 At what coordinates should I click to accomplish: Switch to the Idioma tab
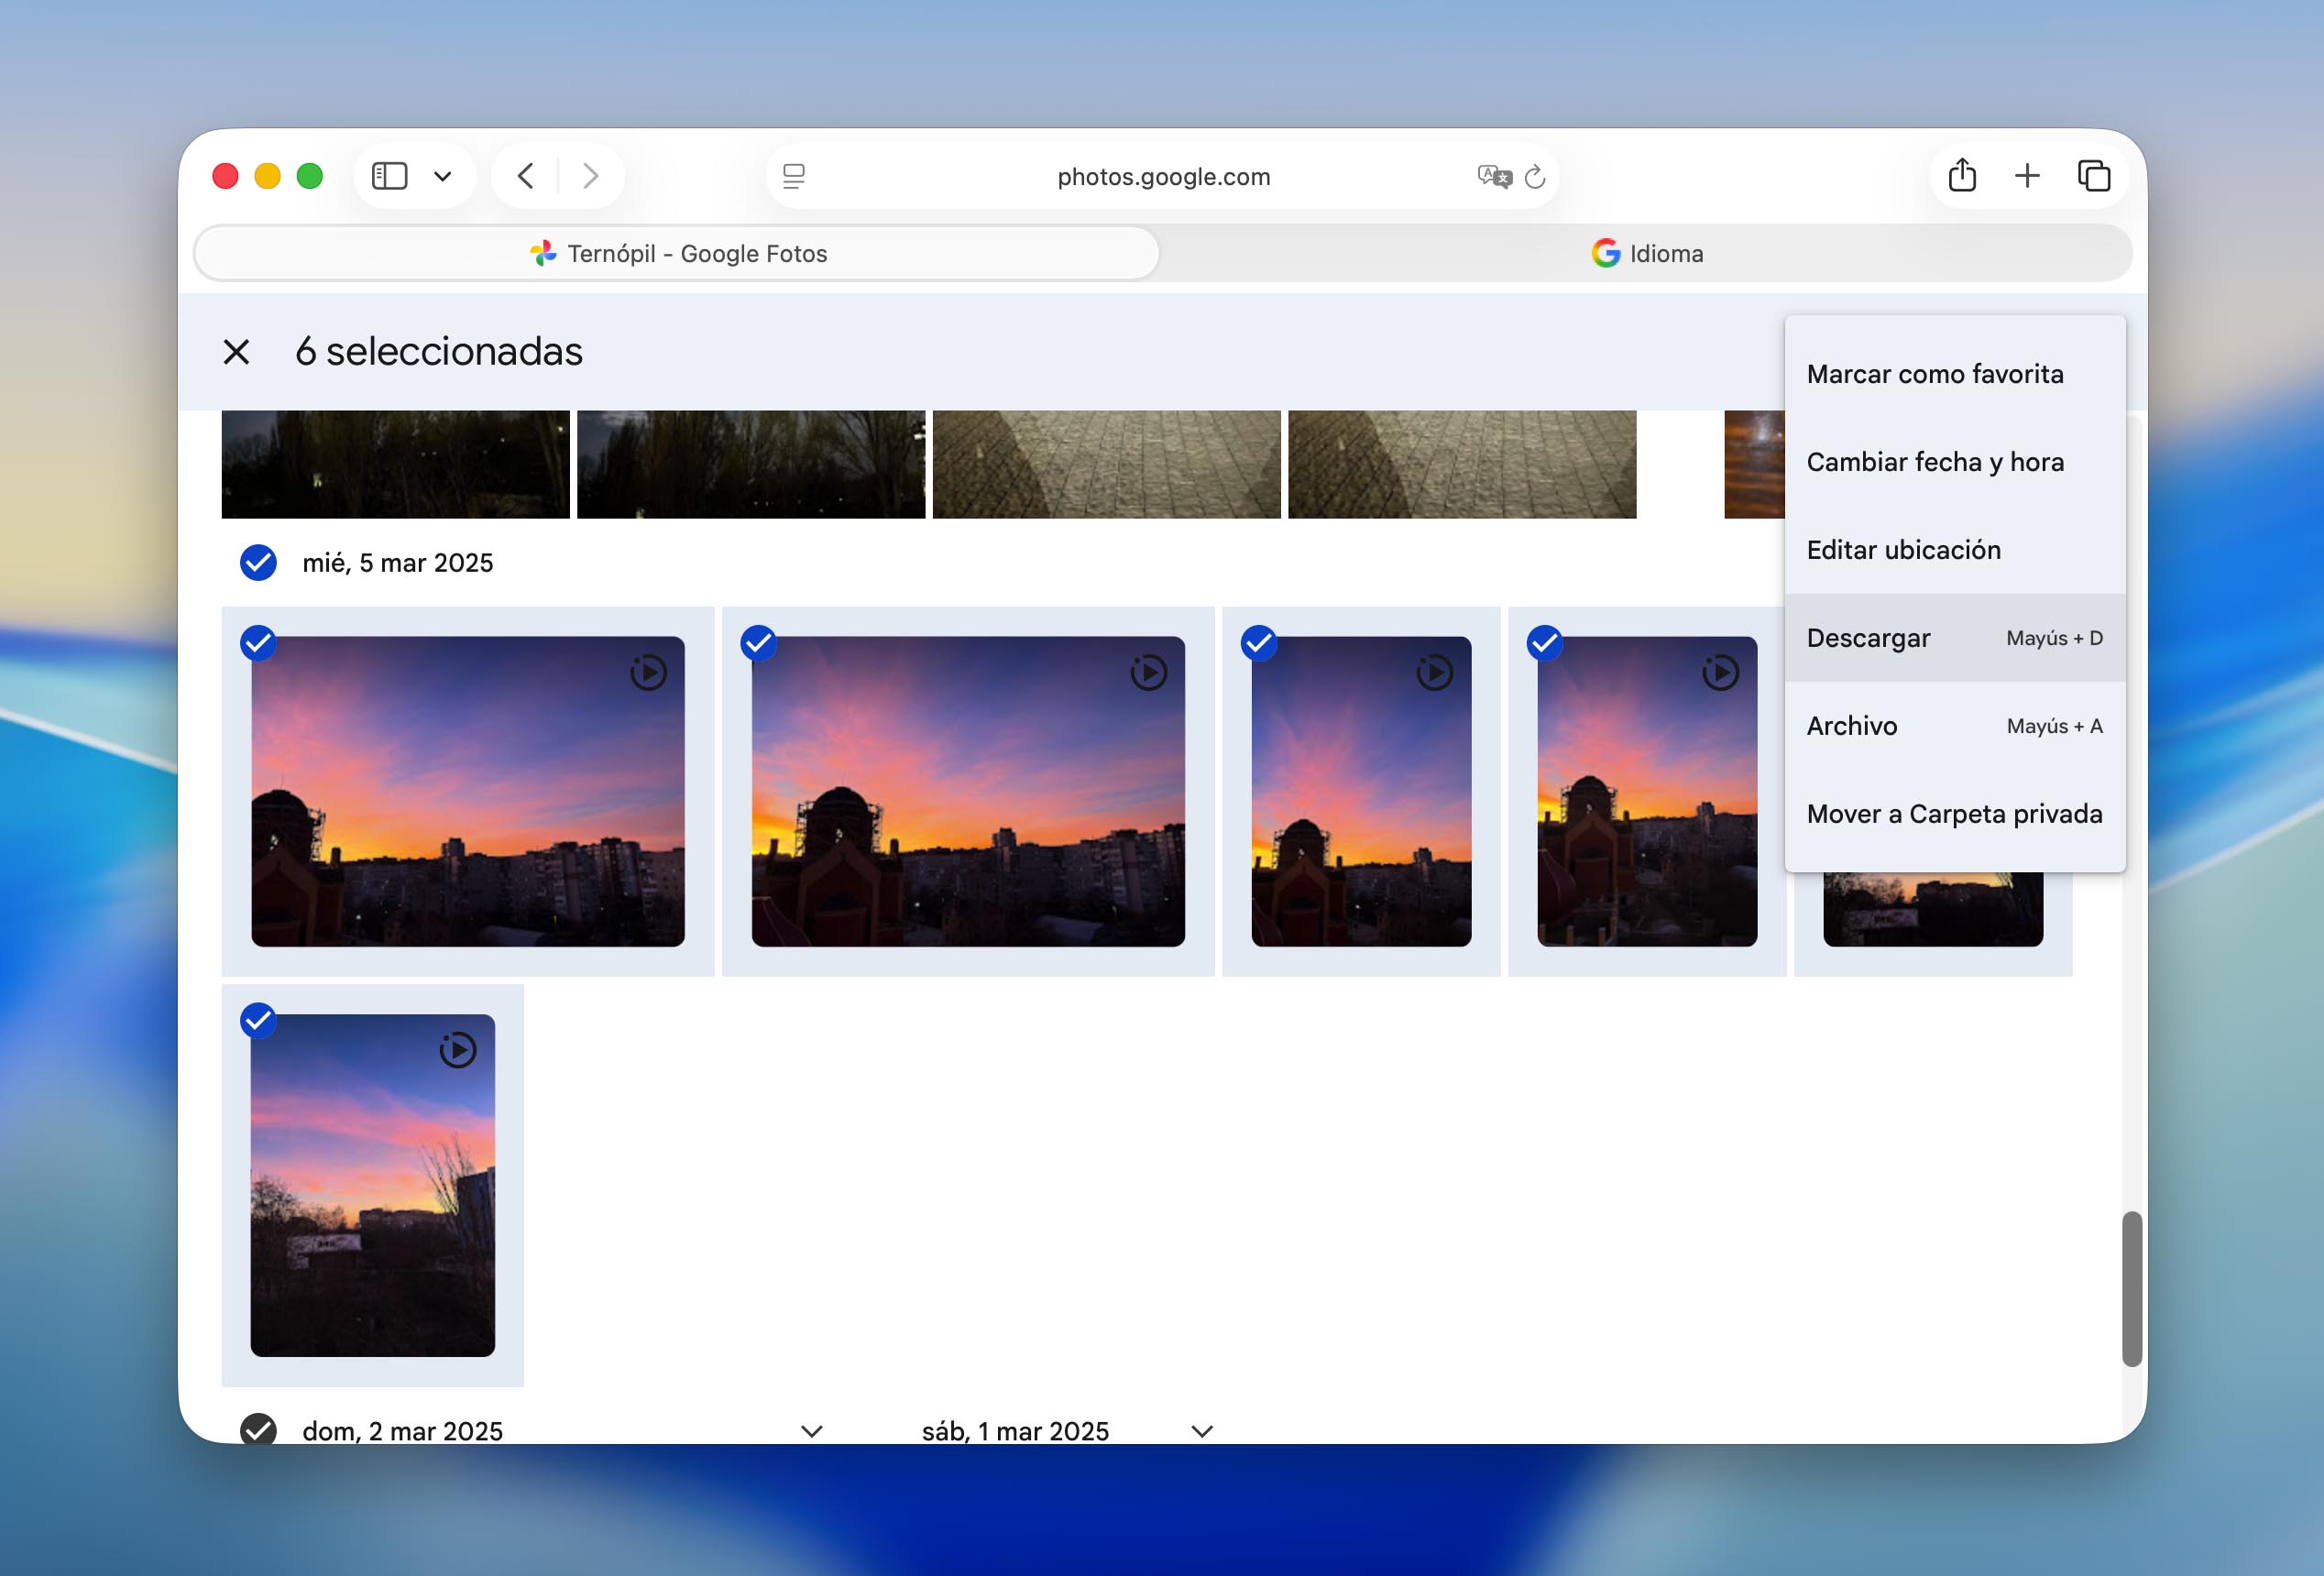pos(1647,254)
